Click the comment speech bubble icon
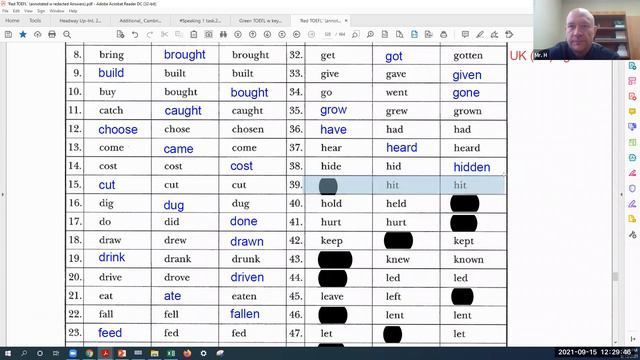Image resolution: width=640 pixels, height=360 pixels. [465, 35]
